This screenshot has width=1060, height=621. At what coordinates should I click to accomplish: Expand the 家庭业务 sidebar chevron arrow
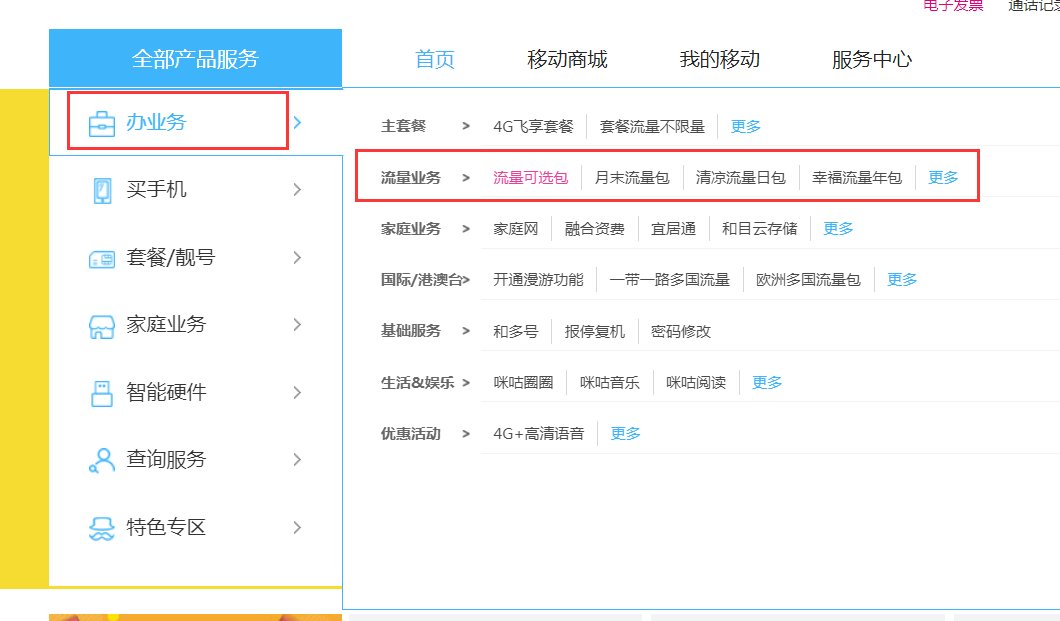click(x=297, y=324)
